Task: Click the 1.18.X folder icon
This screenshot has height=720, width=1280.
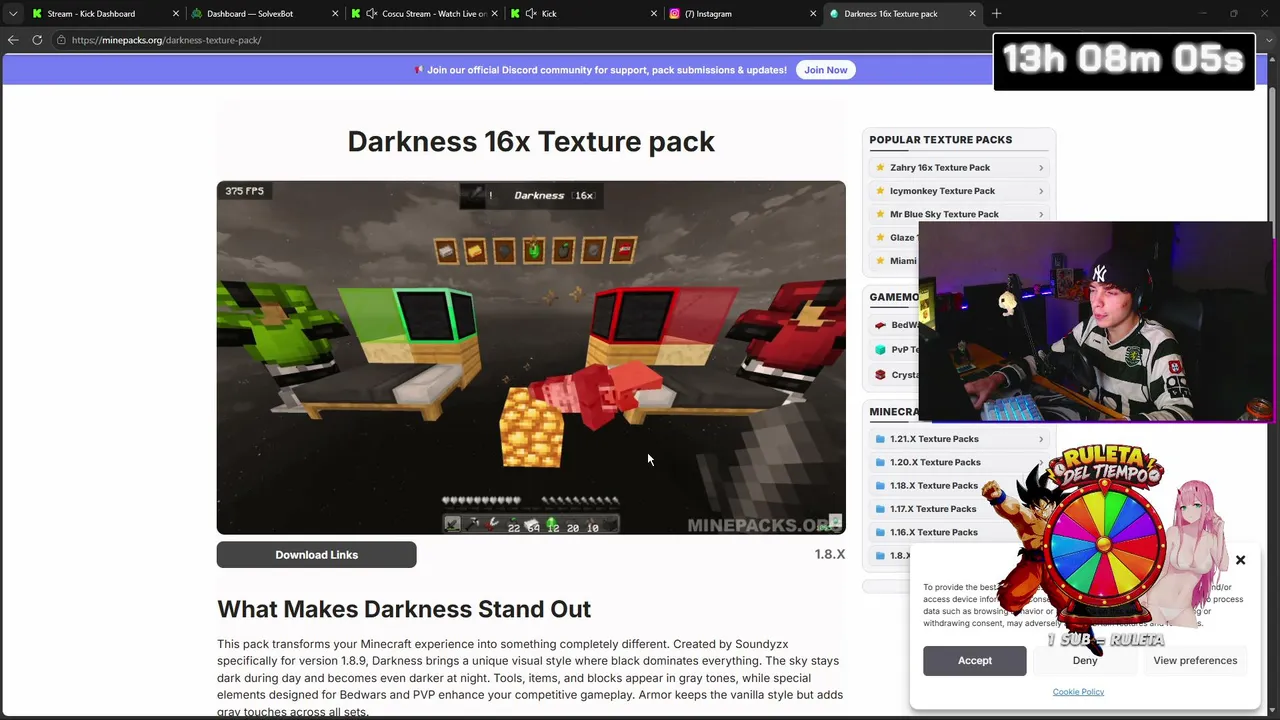Action: pyautogui.click(x=880, y=486)
